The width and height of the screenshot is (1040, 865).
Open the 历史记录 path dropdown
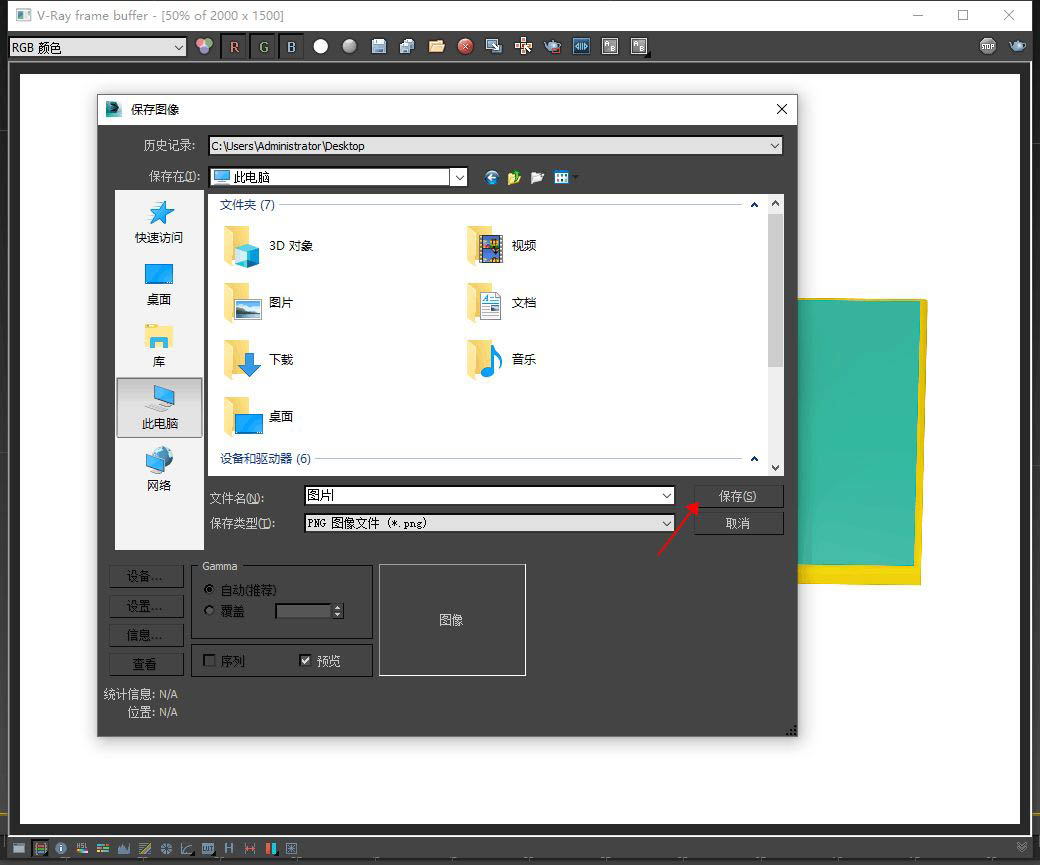495,146
